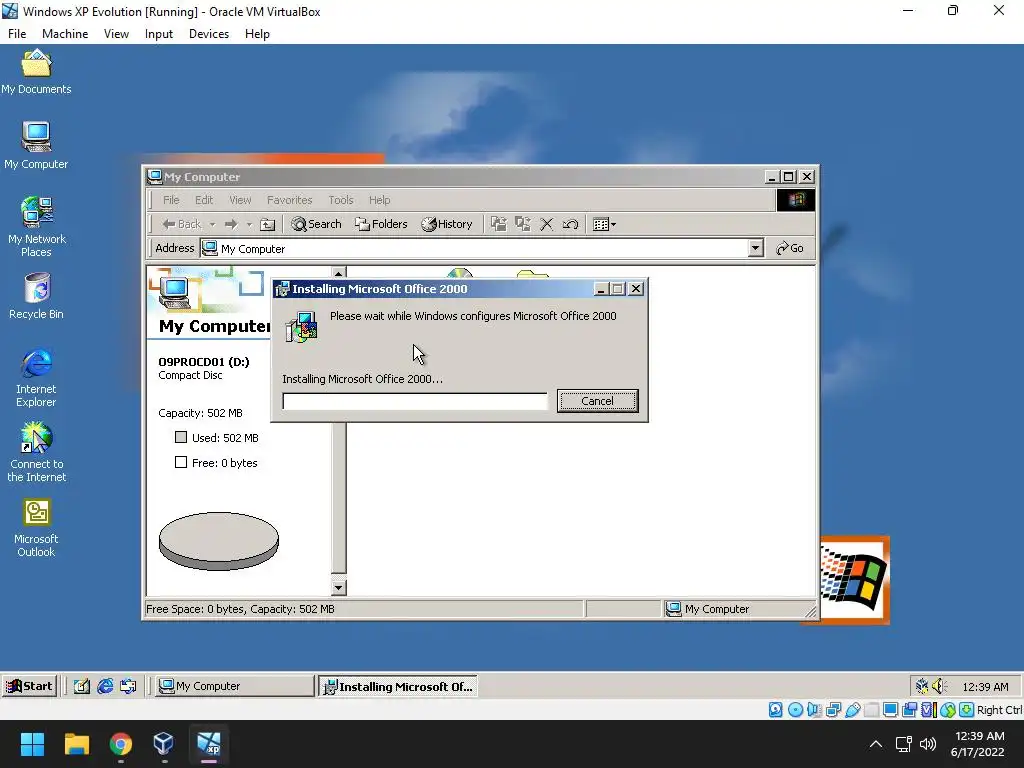The image size is (1024, 768).
Task: Click the Up folder toolbar icon
Action: tap(268, 224)
